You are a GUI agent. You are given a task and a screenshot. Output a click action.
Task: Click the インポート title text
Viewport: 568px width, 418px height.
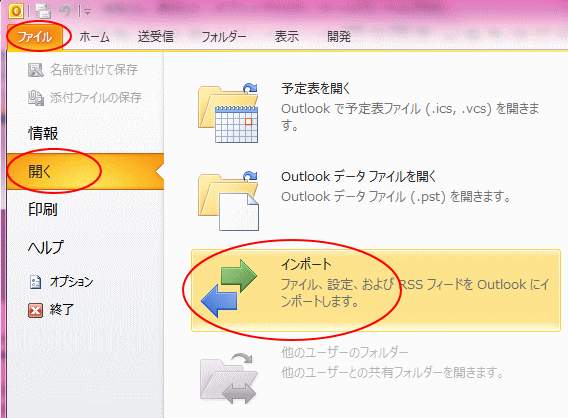click(306, 264)
